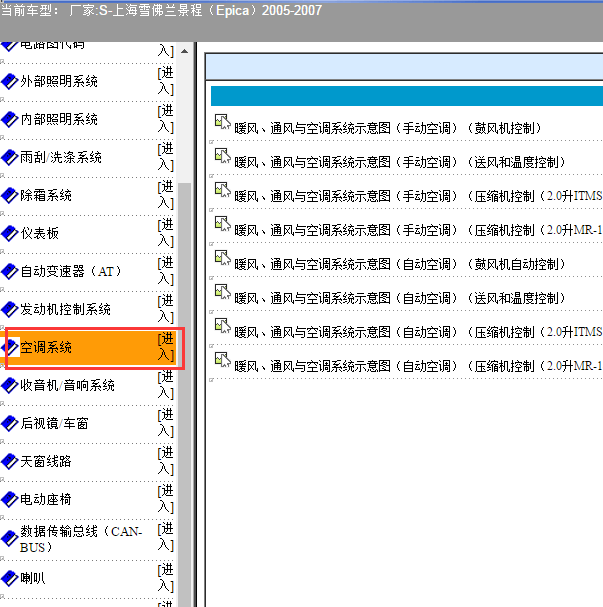The image size is (603, 607).
Task: Open 发动机控制系统 category
Action: 65,309
